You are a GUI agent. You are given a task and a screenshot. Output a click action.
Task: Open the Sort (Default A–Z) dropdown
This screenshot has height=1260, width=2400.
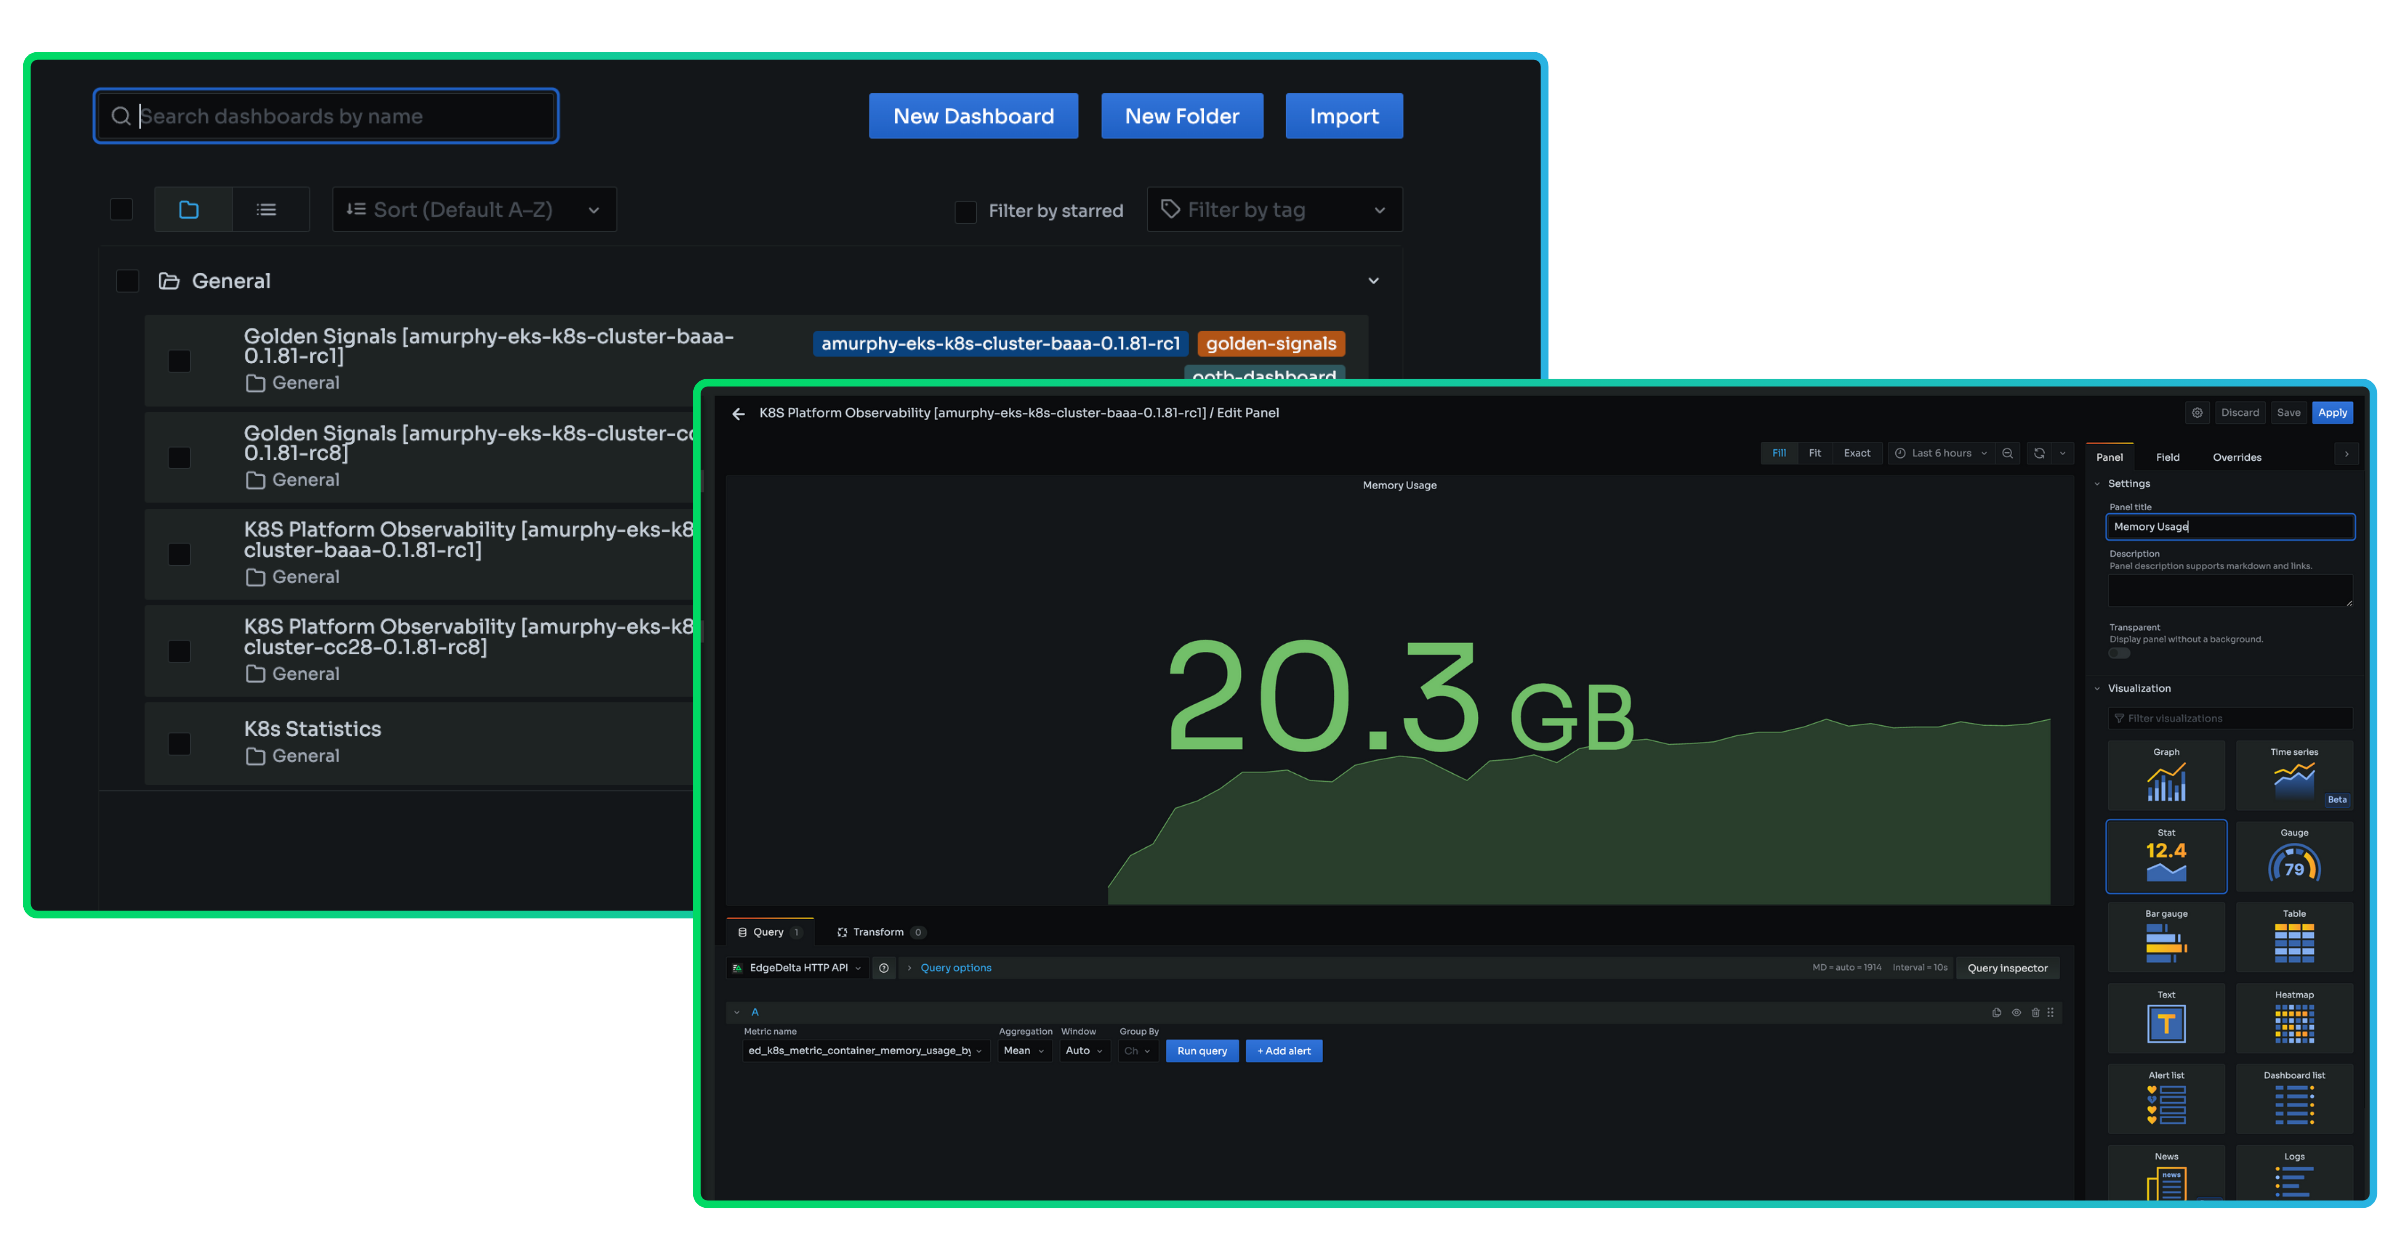coord(474,210)
